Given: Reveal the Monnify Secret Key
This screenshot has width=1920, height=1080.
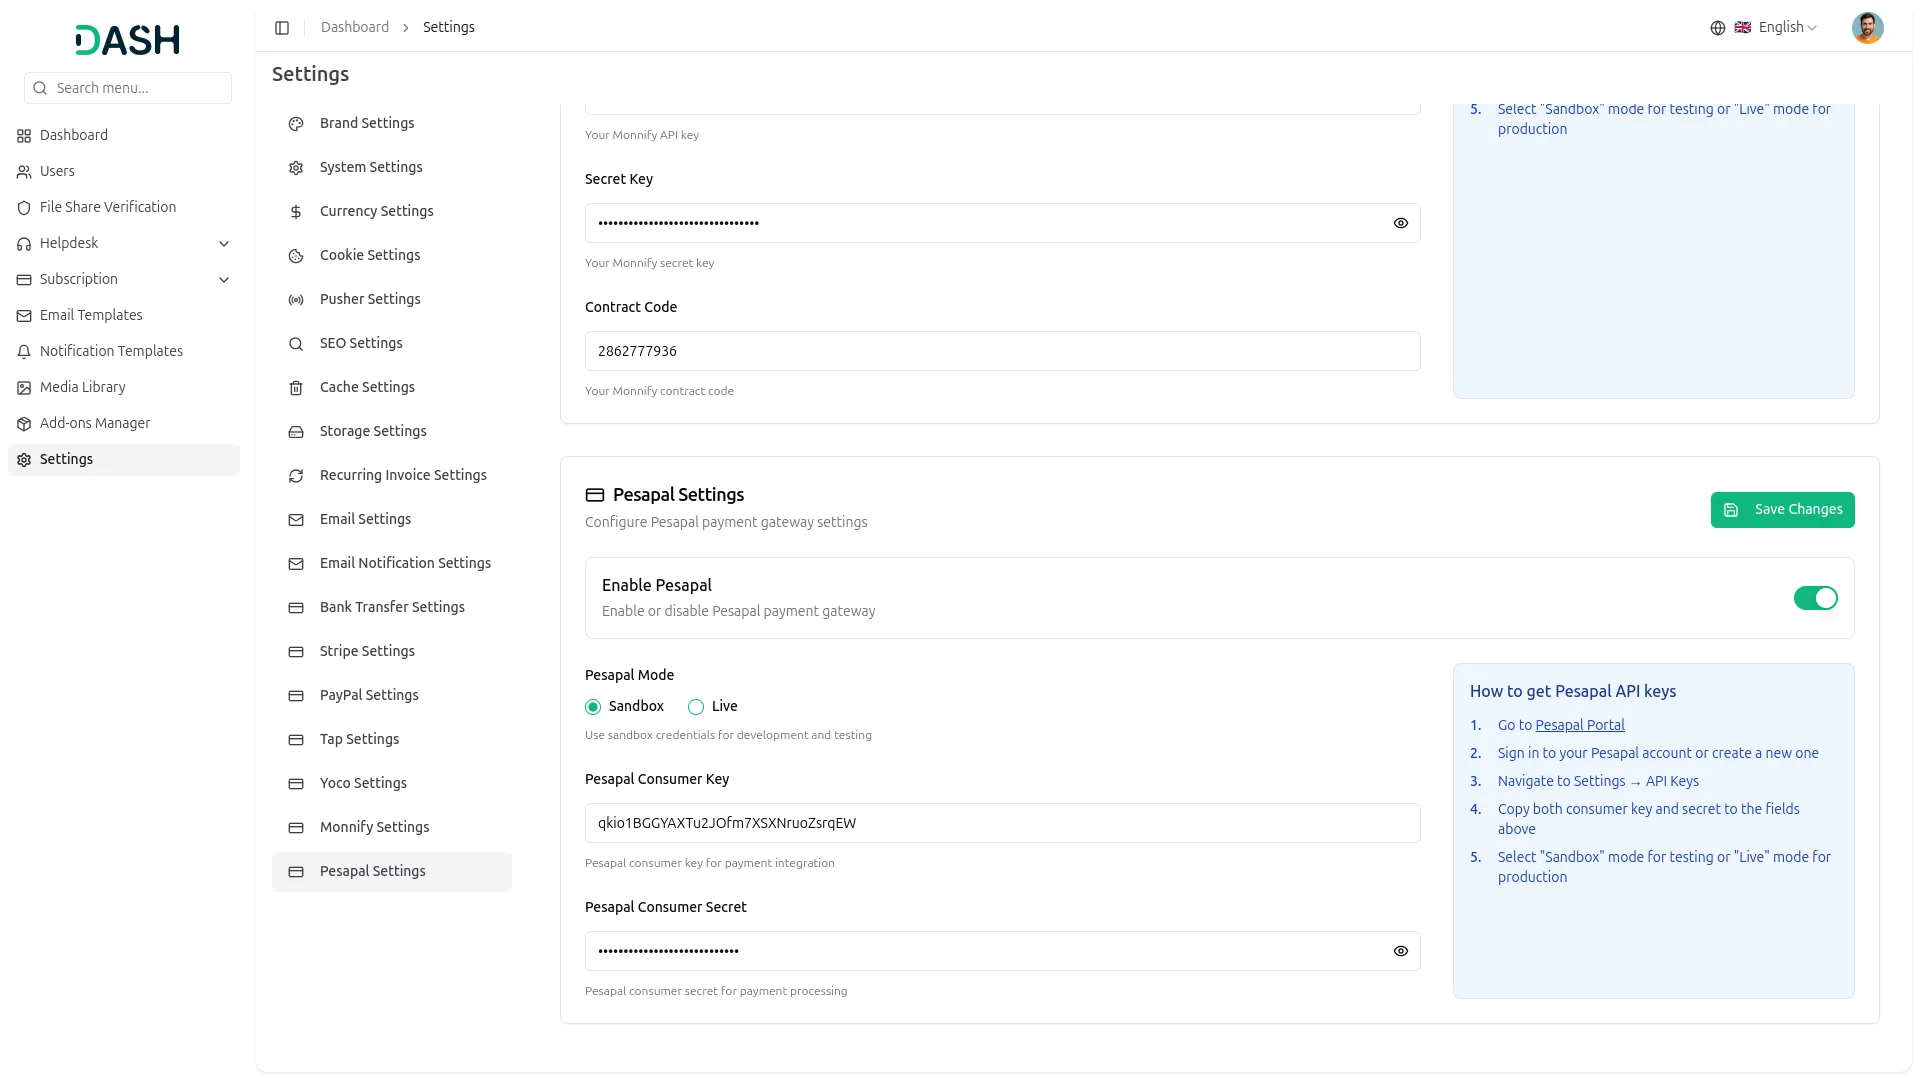Looking at the screenshot, I should 1400,223.
